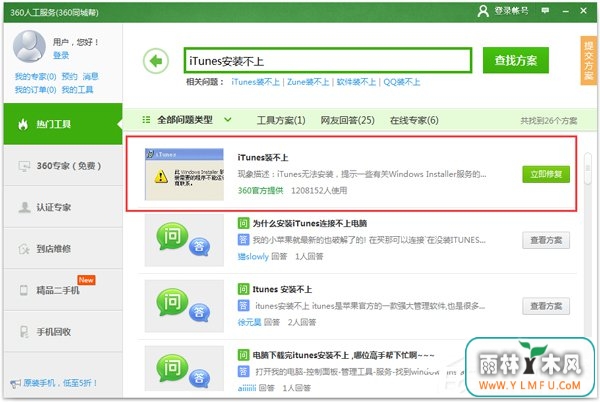Click related question QQ装不上 link

click(x=402, y=82)
